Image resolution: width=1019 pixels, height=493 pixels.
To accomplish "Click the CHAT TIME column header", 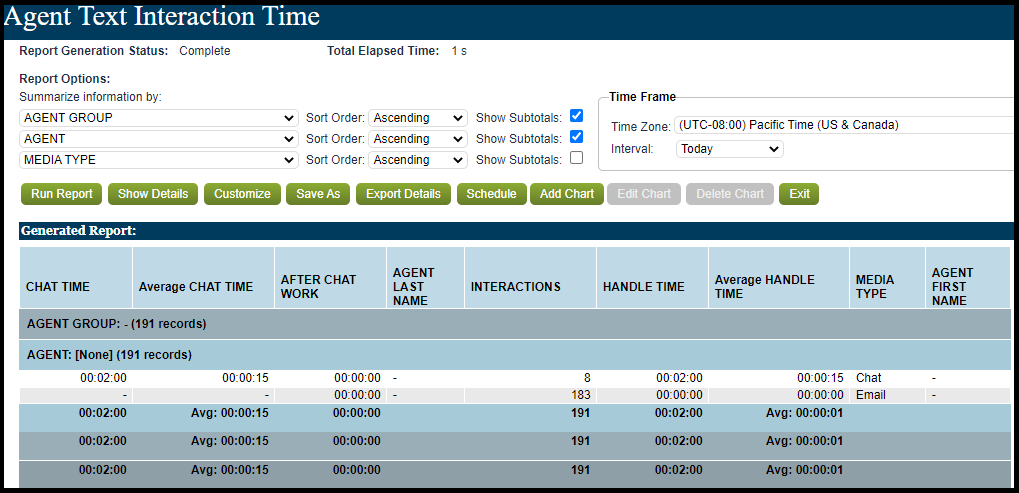I will (x=76, y=277).
